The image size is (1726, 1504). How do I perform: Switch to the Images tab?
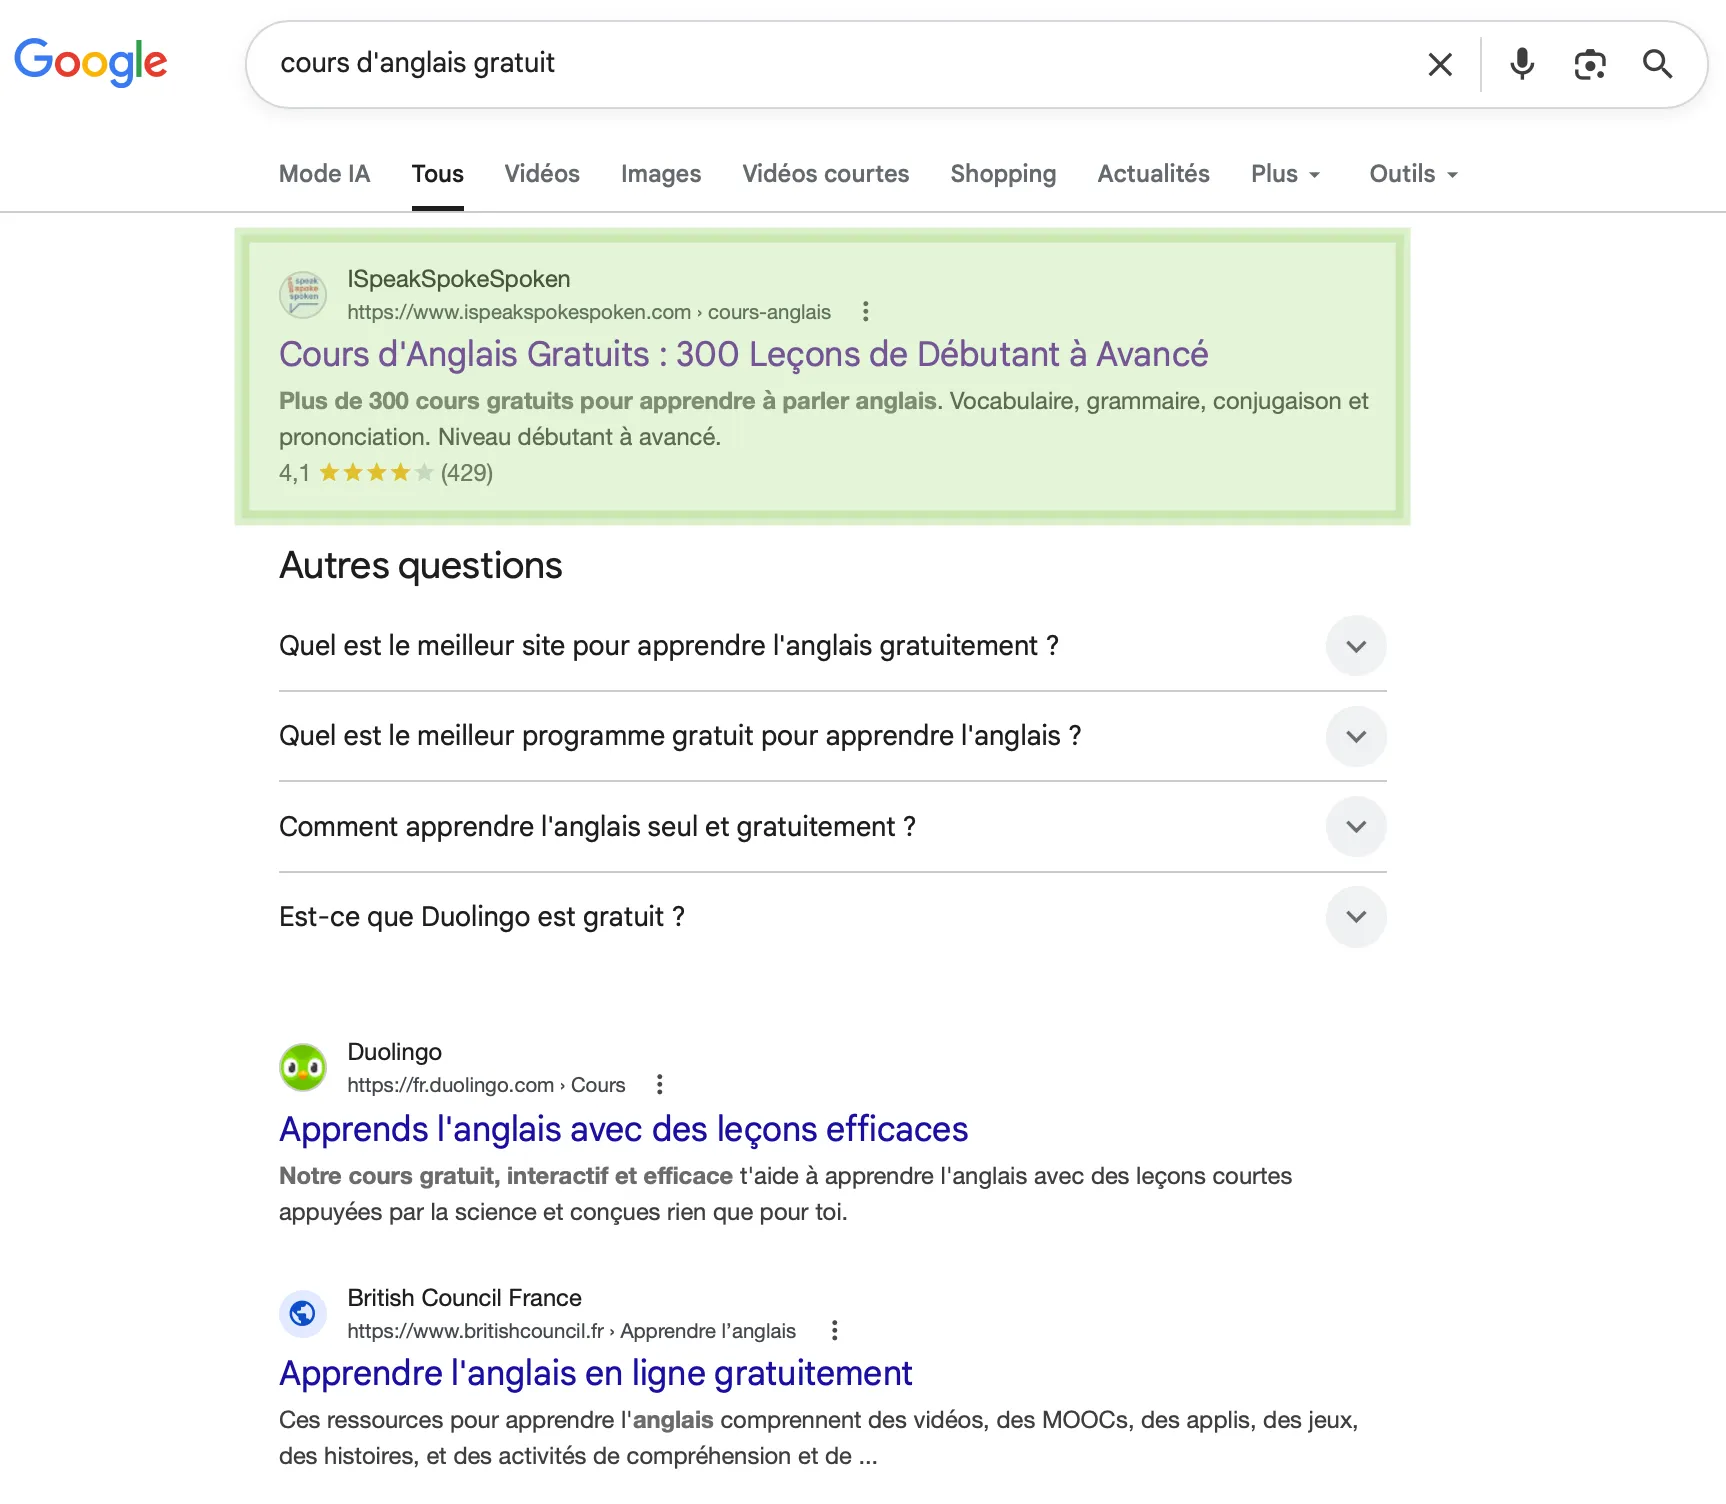[660, 173]
